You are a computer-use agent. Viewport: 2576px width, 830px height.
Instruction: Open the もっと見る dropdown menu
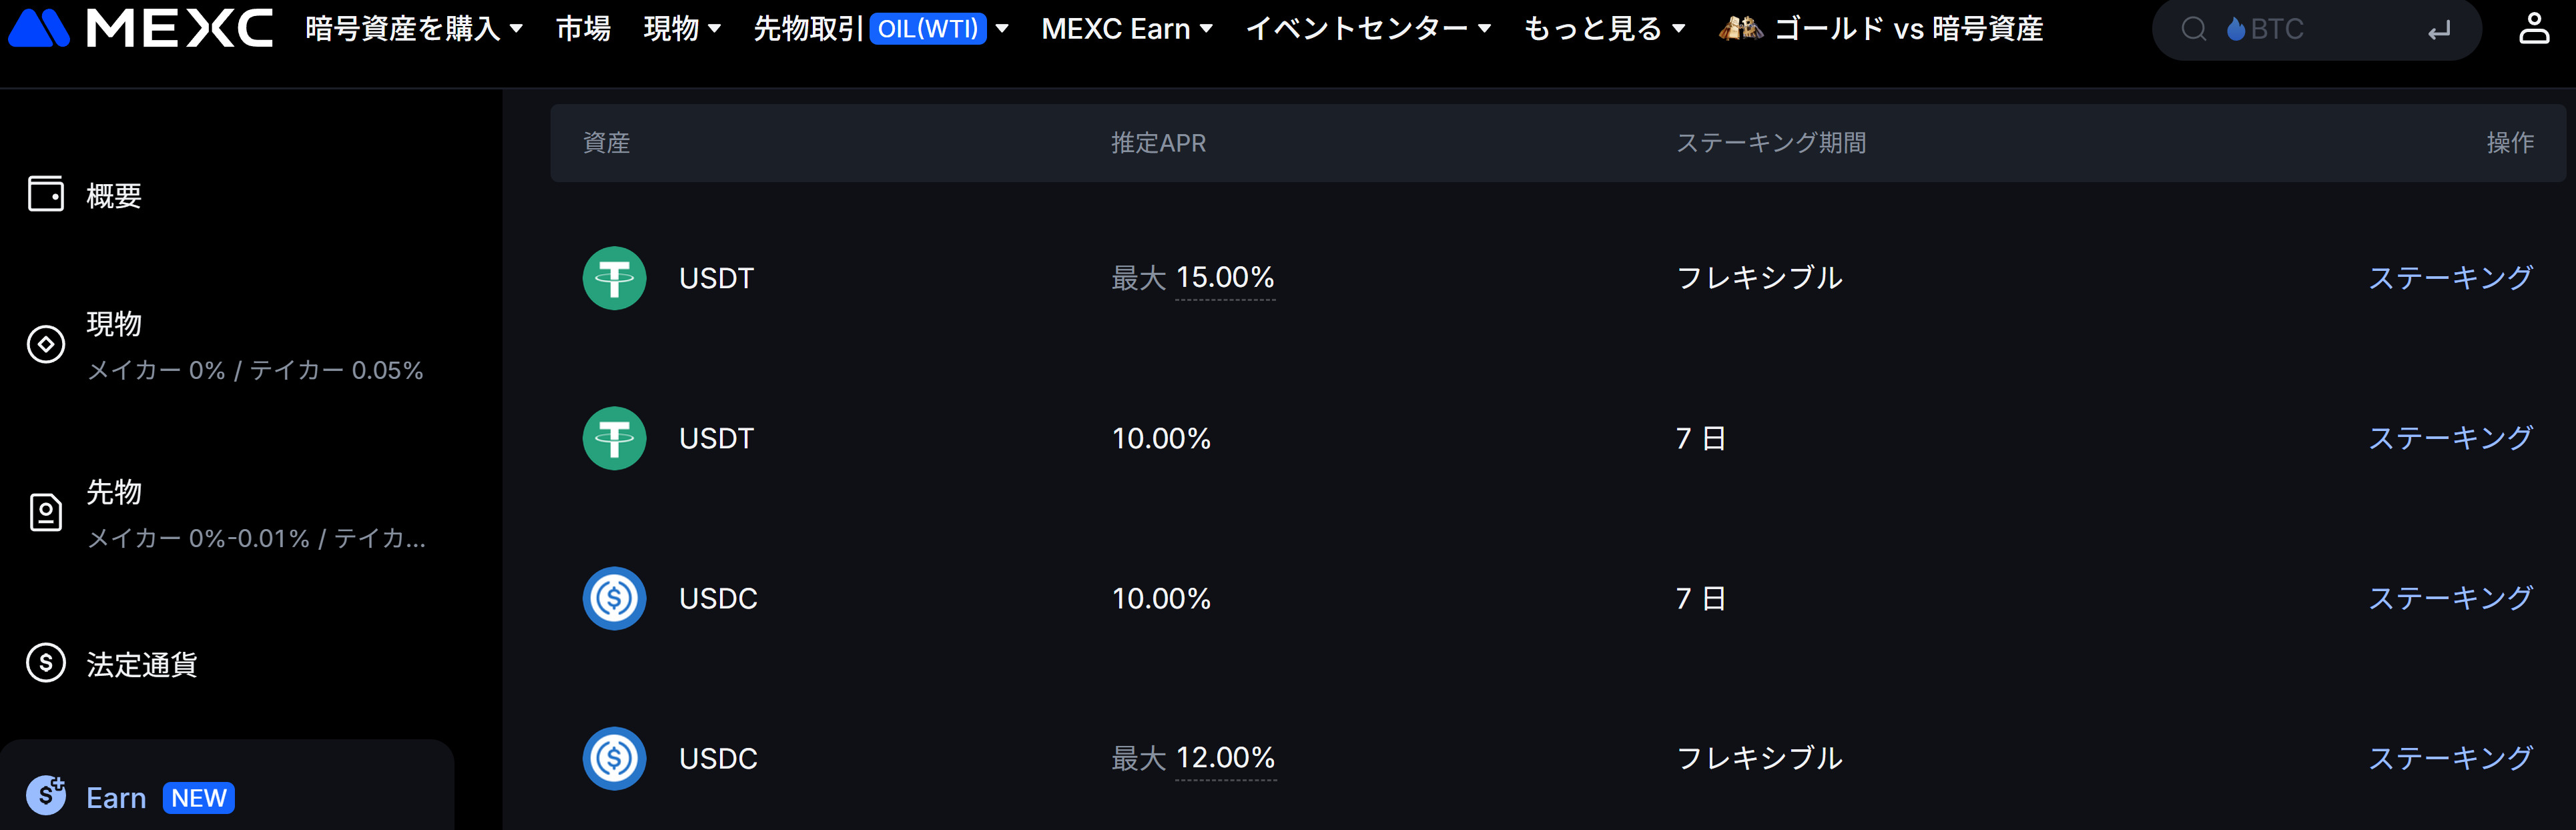(x=1604, y=29)
